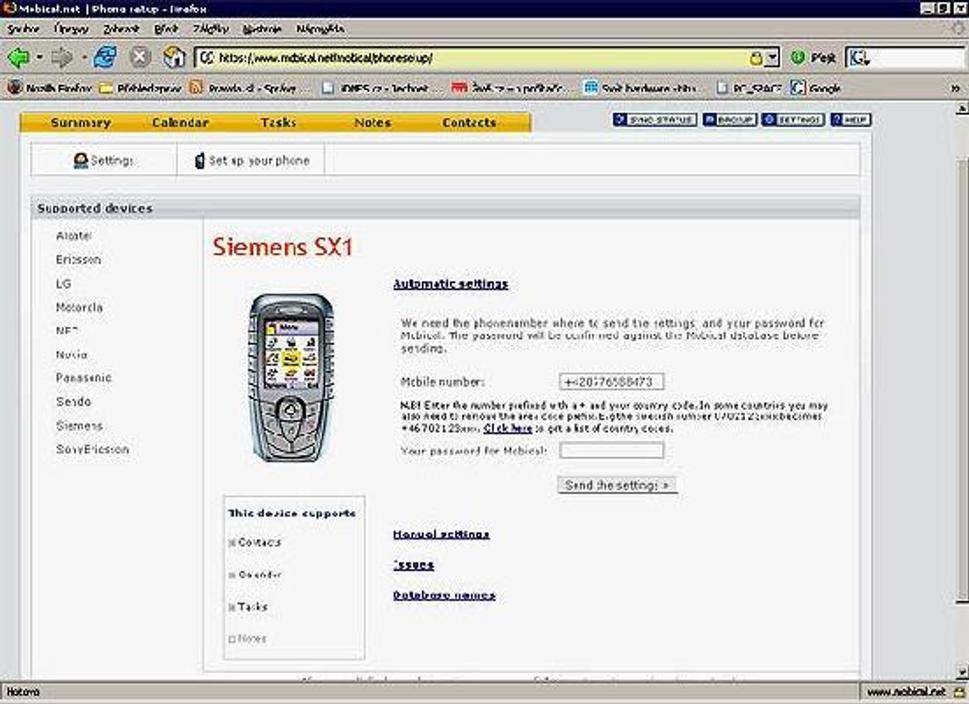Open the Úpravy menu
The width and height of the screenshot is (969, 704).
[x=71, y=29]
